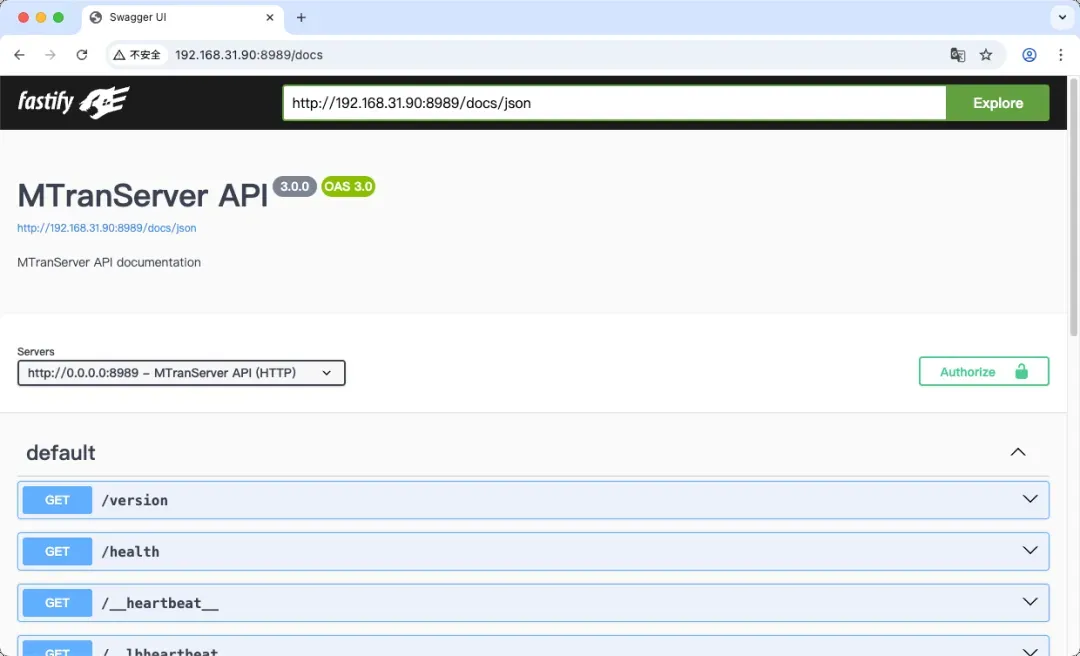Open Chrome three-dot menu
The image size is (1080, 656).
click(1061, 55)
